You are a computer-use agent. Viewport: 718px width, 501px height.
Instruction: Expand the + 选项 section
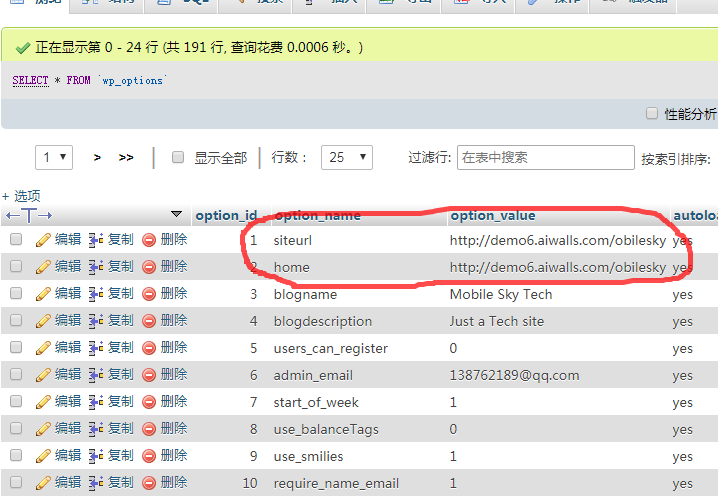click(22, 196)
